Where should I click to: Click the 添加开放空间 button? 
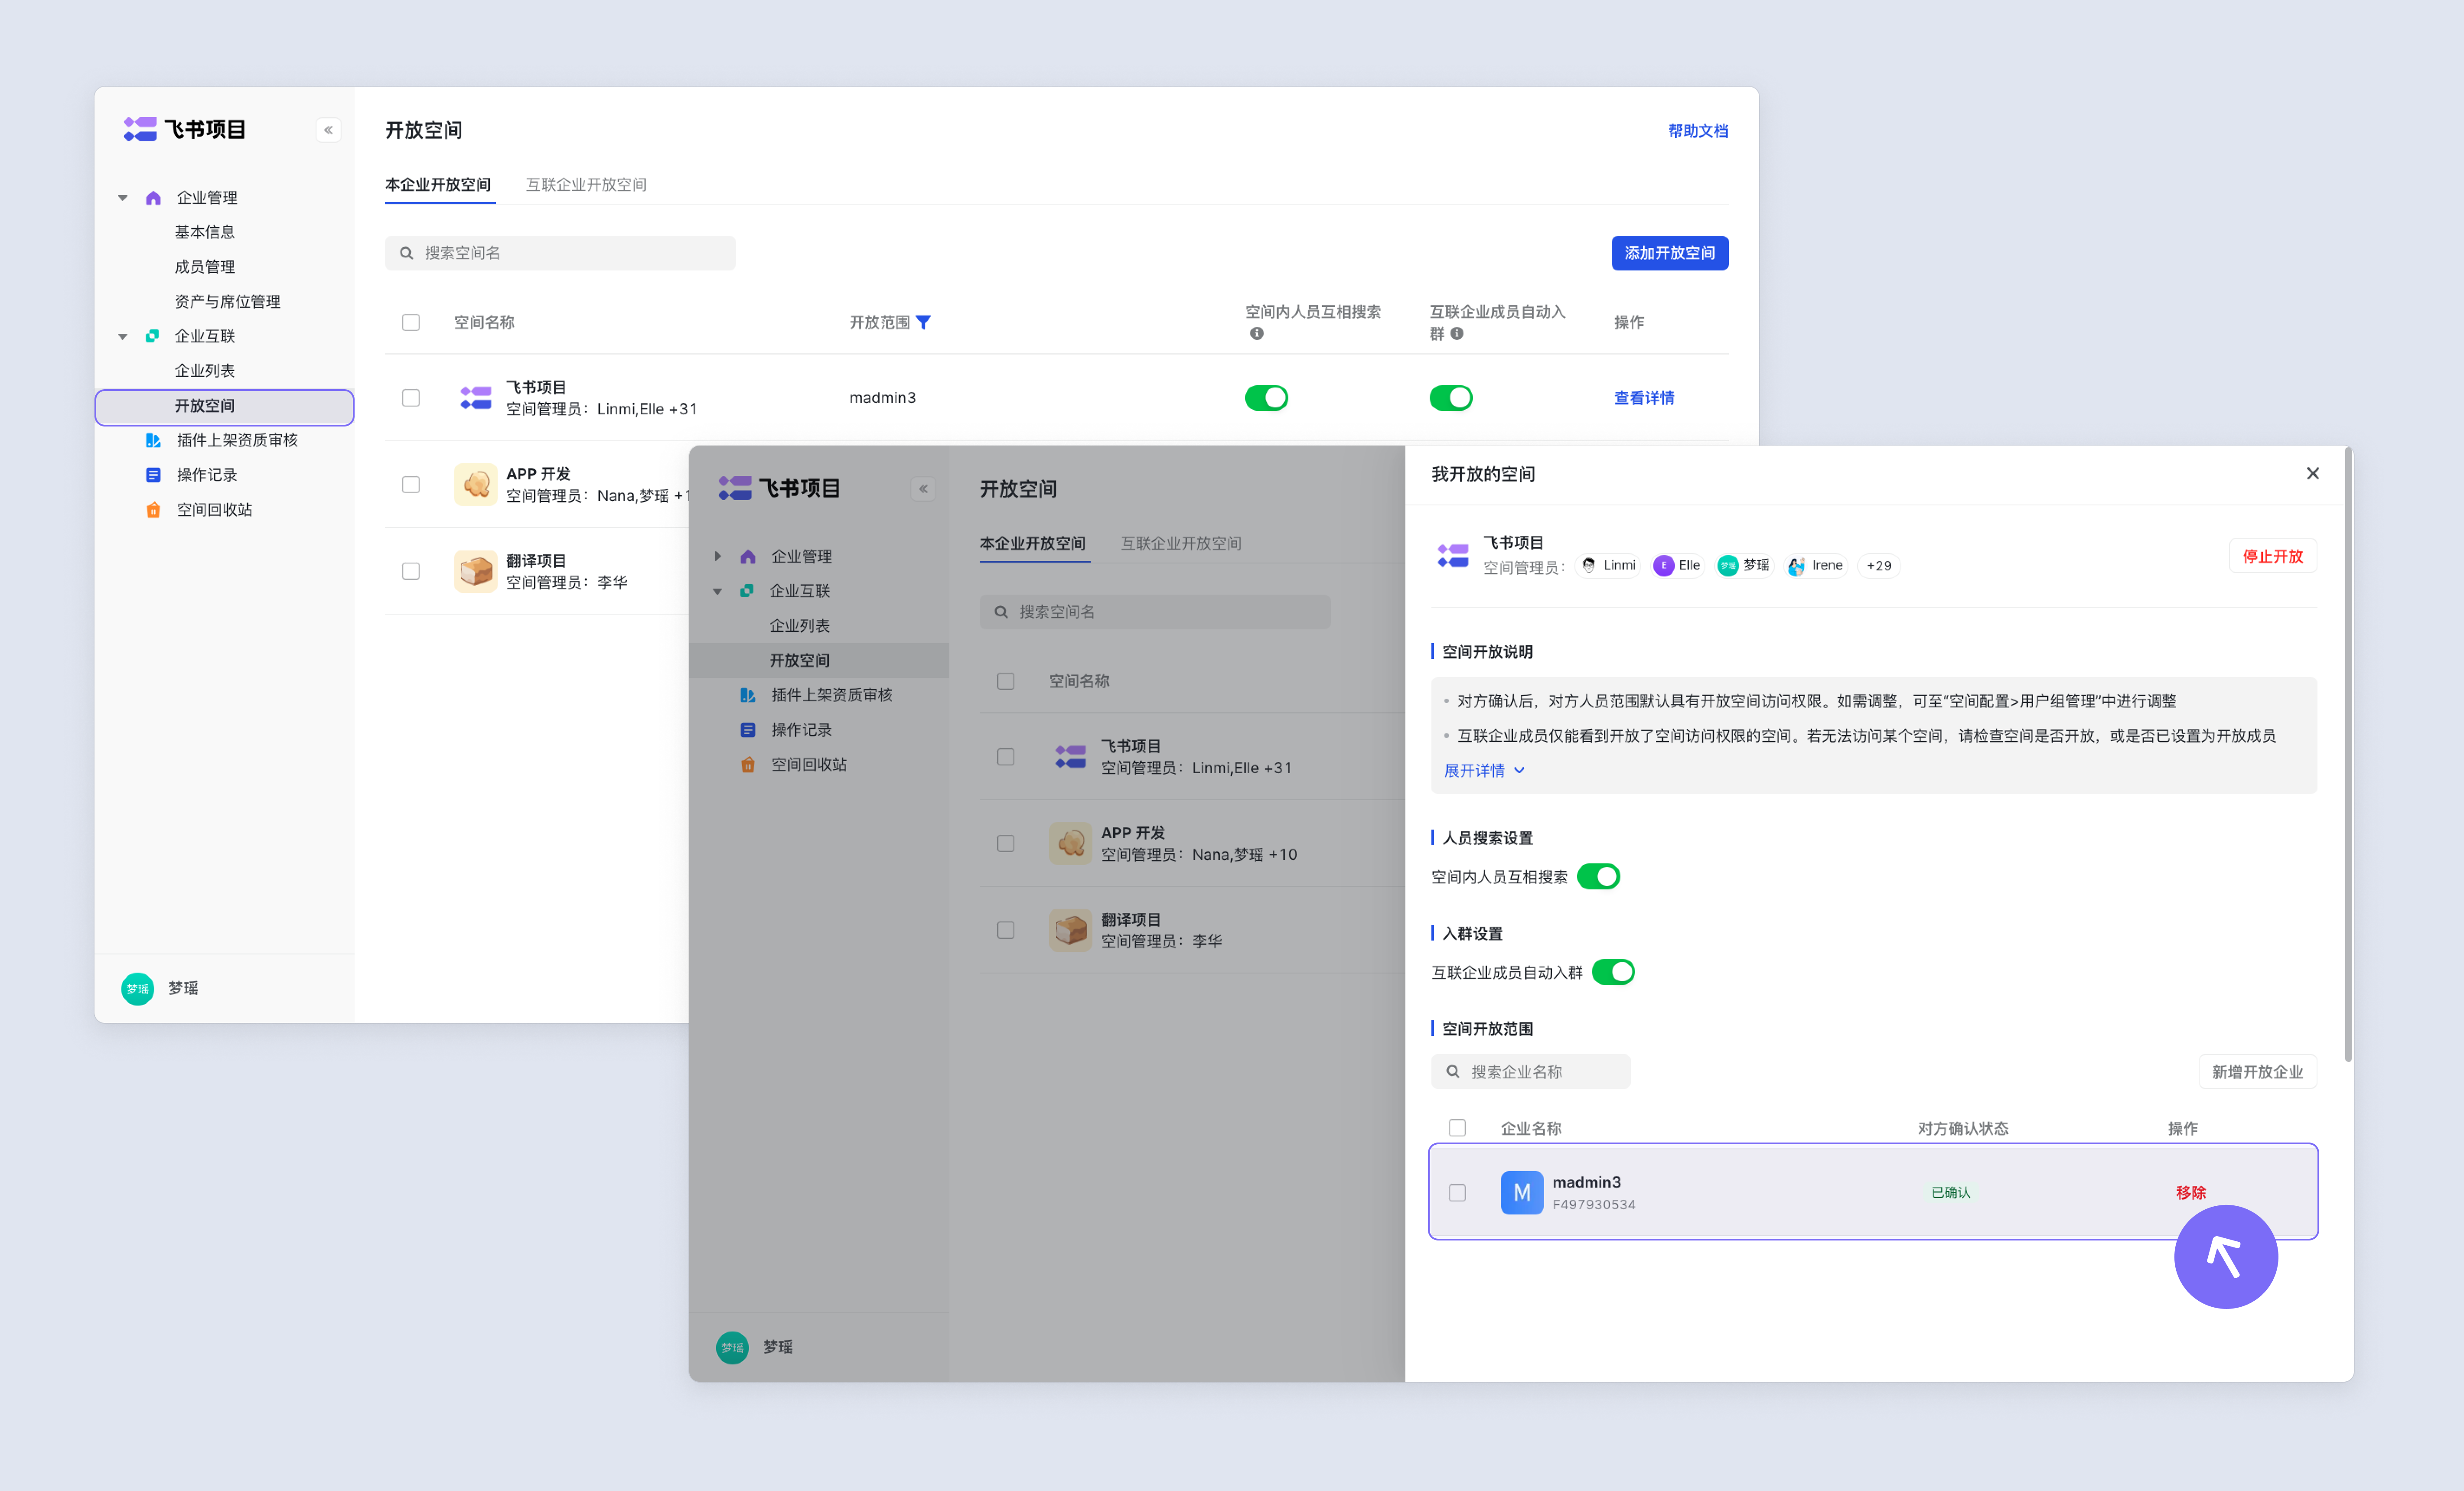pyautogui.click(x=1669, y=253)
